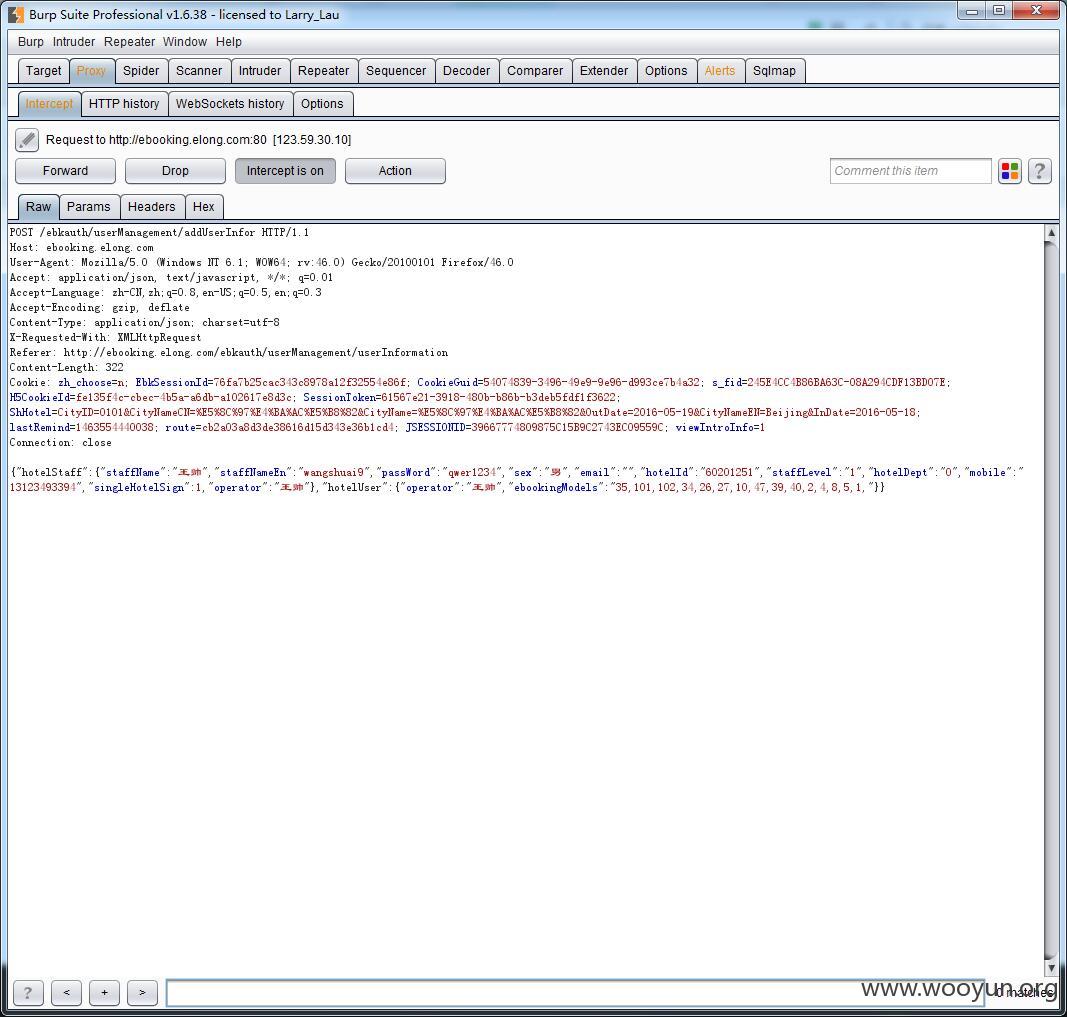
Task: Open the Decoder tab
Action: (466, 71)
